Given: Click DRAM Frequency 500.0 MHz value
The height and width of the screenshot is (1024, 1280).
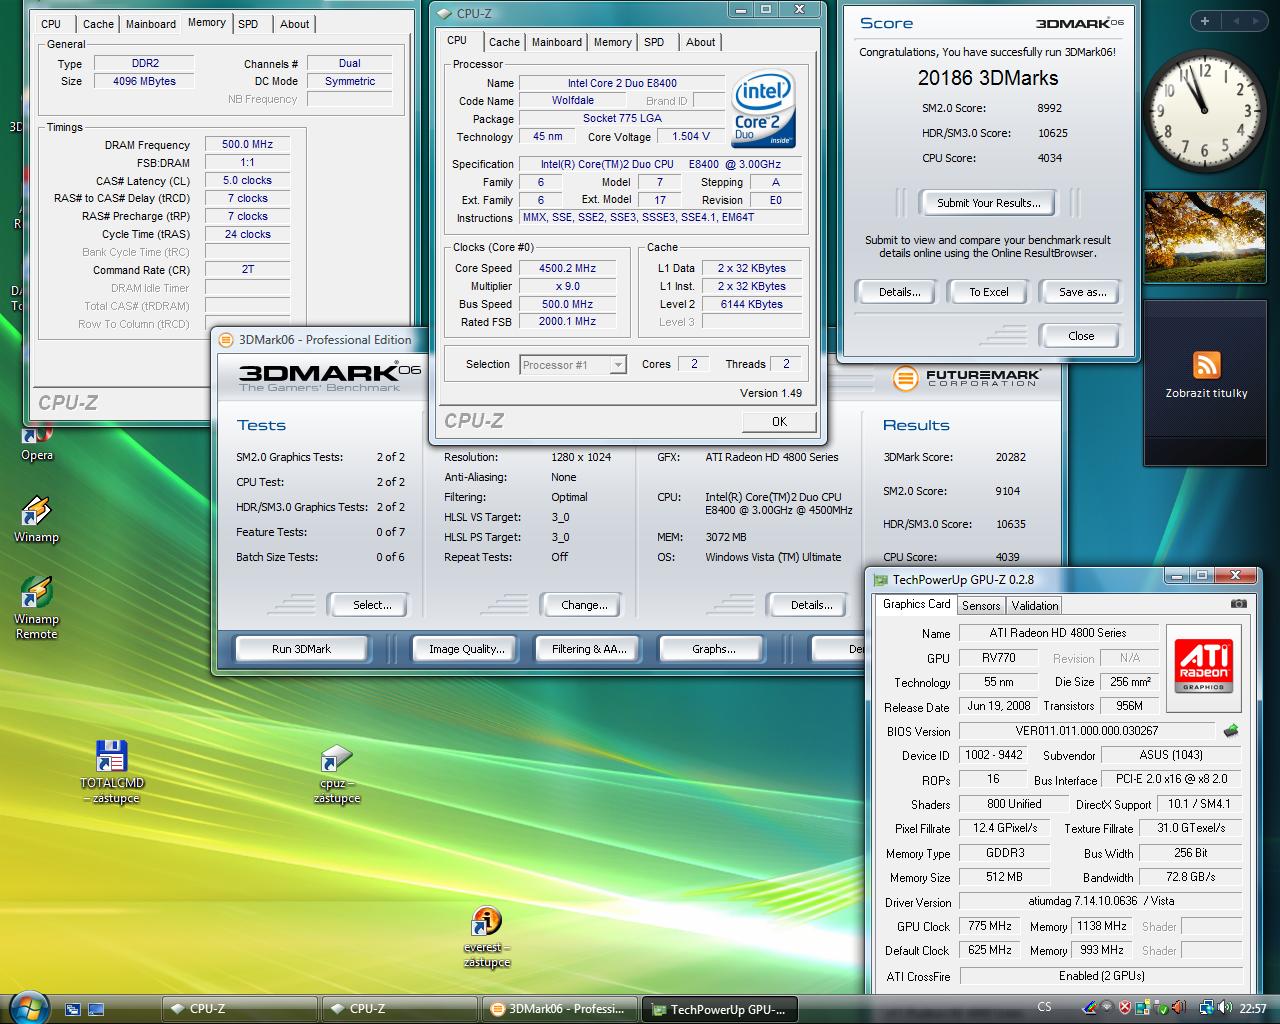Looking at the screenshot, I should (x=247, y=144).
